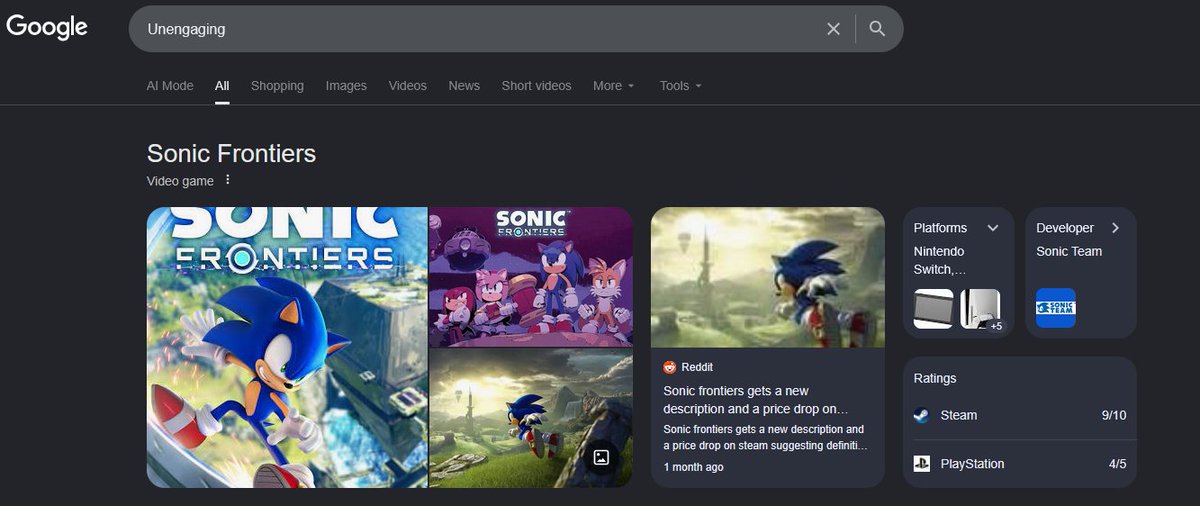Click the Steam logo icon in Ratings
1200x506 pixels.
[x=922, y=416]
